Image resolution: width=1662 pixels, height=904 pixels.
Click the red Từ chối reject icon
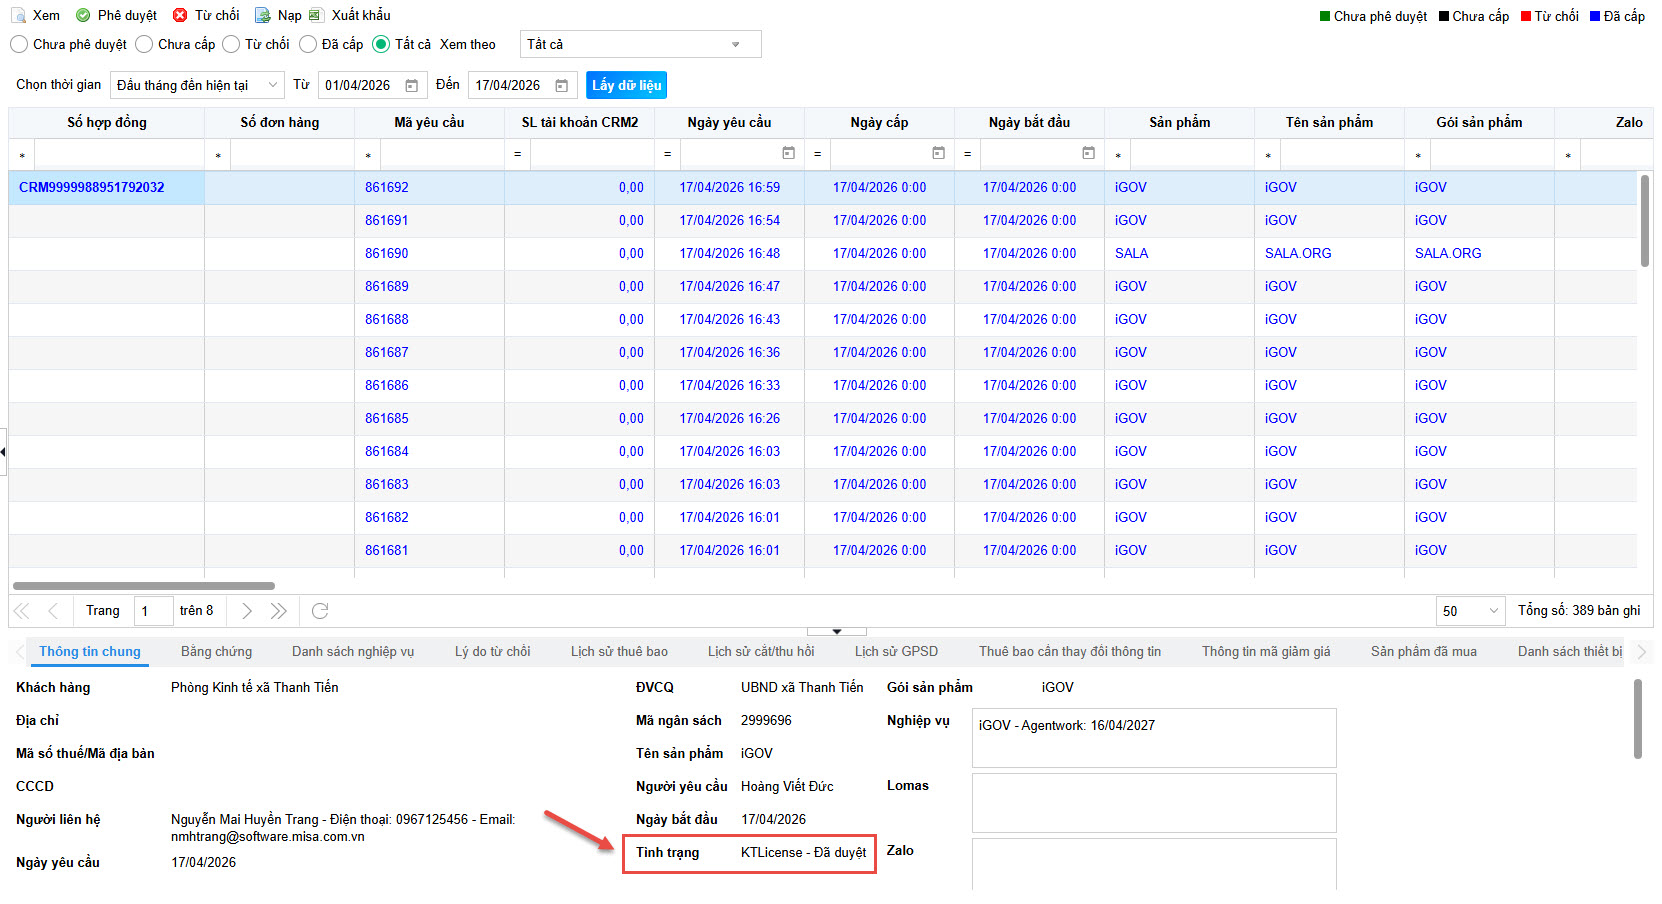180,16
